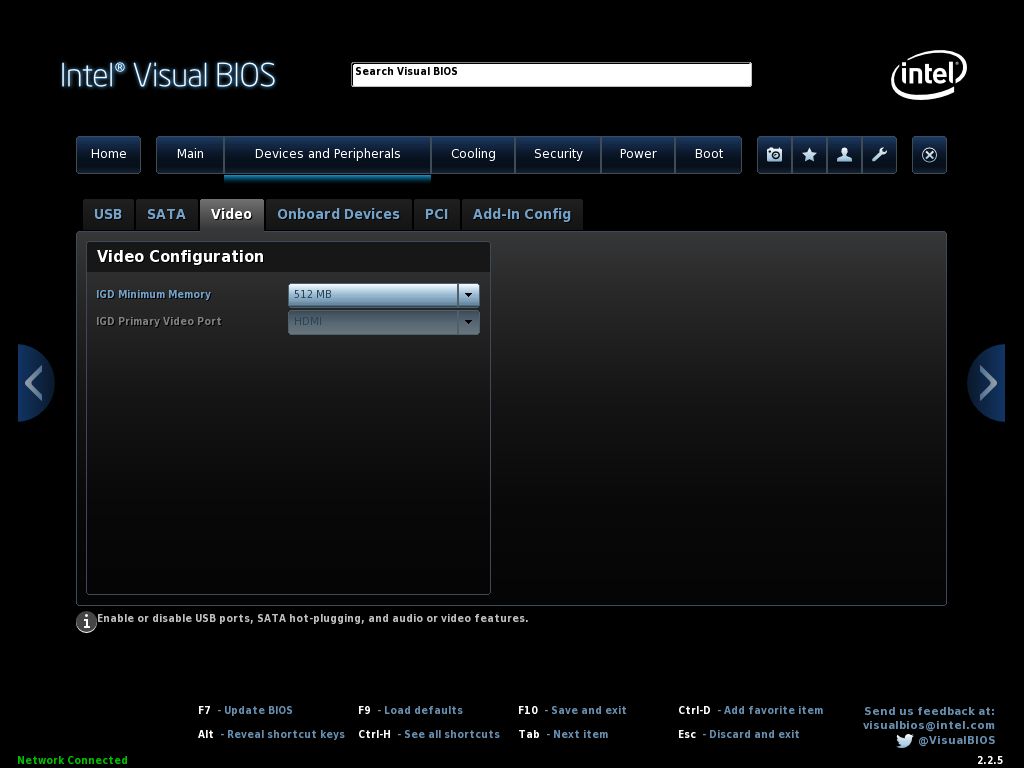Click the IGD Minimum Memory label

click(153, 295)
